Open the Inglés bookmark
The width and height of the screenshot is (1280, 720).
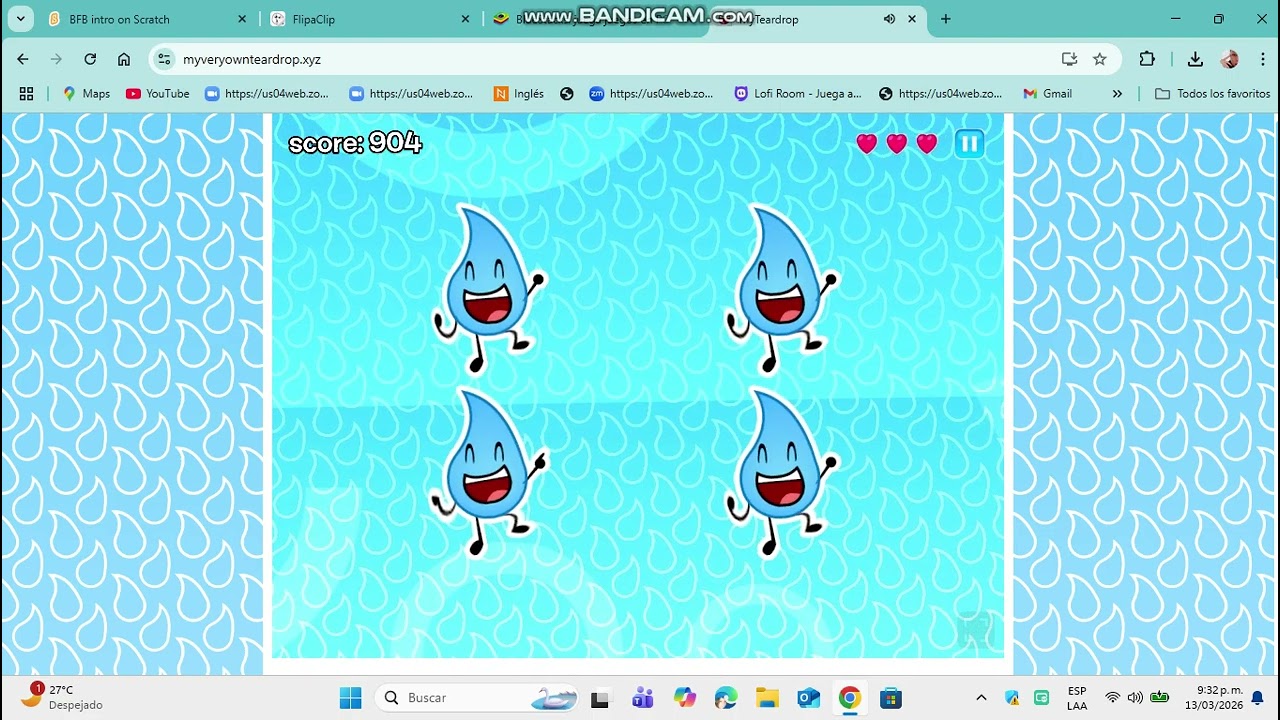(519, 93)
